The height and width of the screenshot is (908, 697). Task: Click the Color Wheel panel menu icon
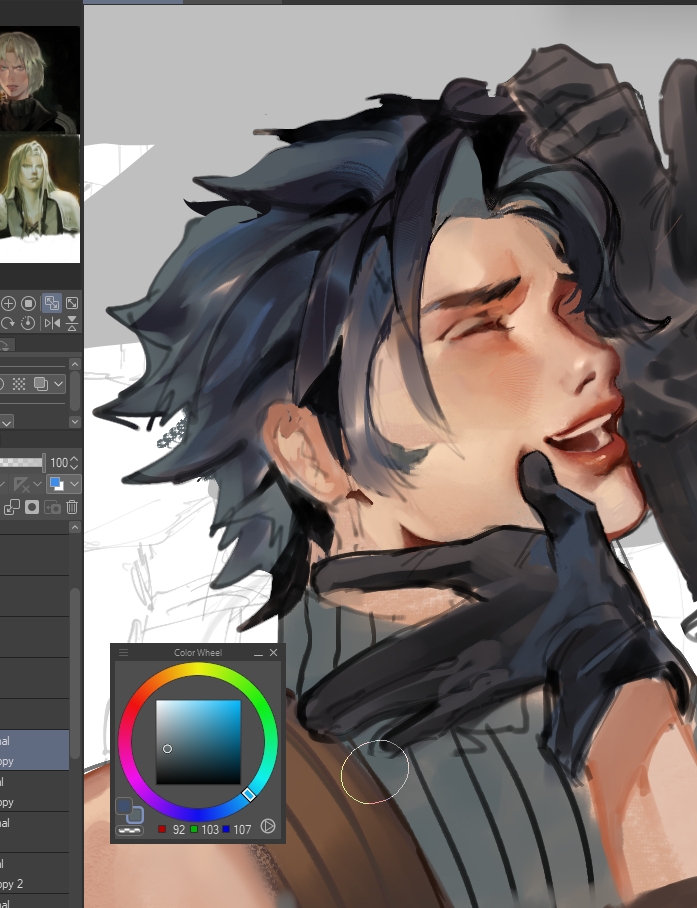point(124,653)
